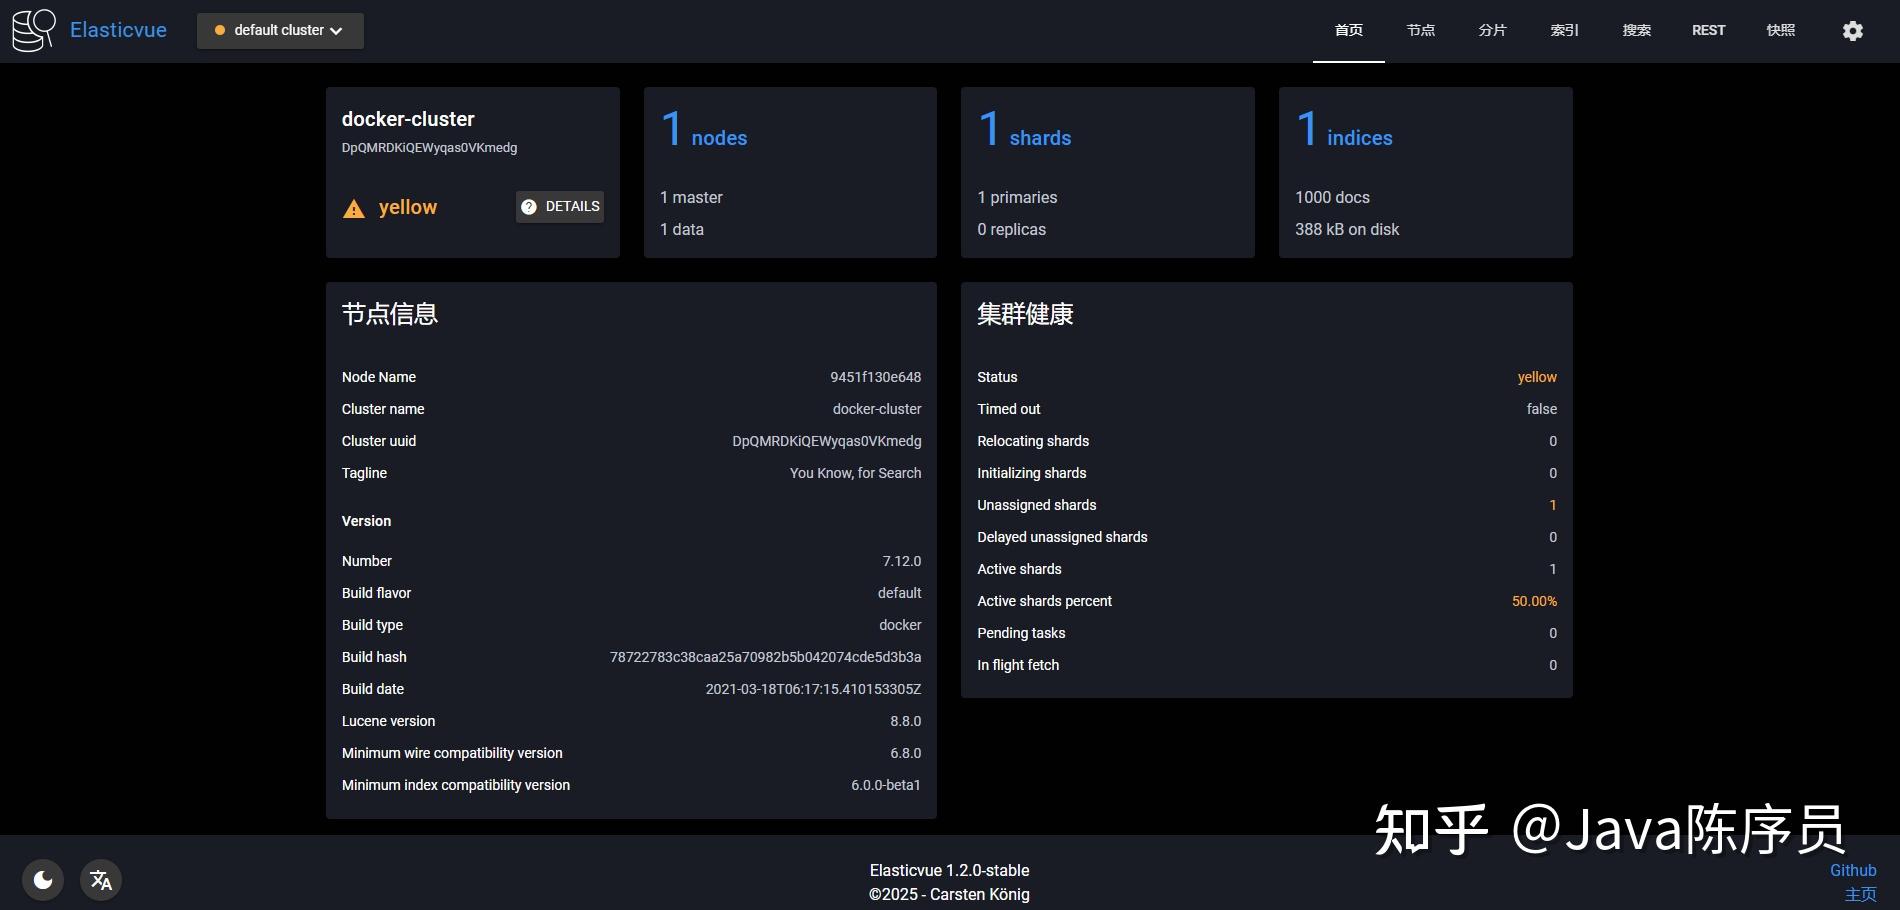Select the 首页 home icon tab
The image size is (1900, 910).
coord(1348,30)
